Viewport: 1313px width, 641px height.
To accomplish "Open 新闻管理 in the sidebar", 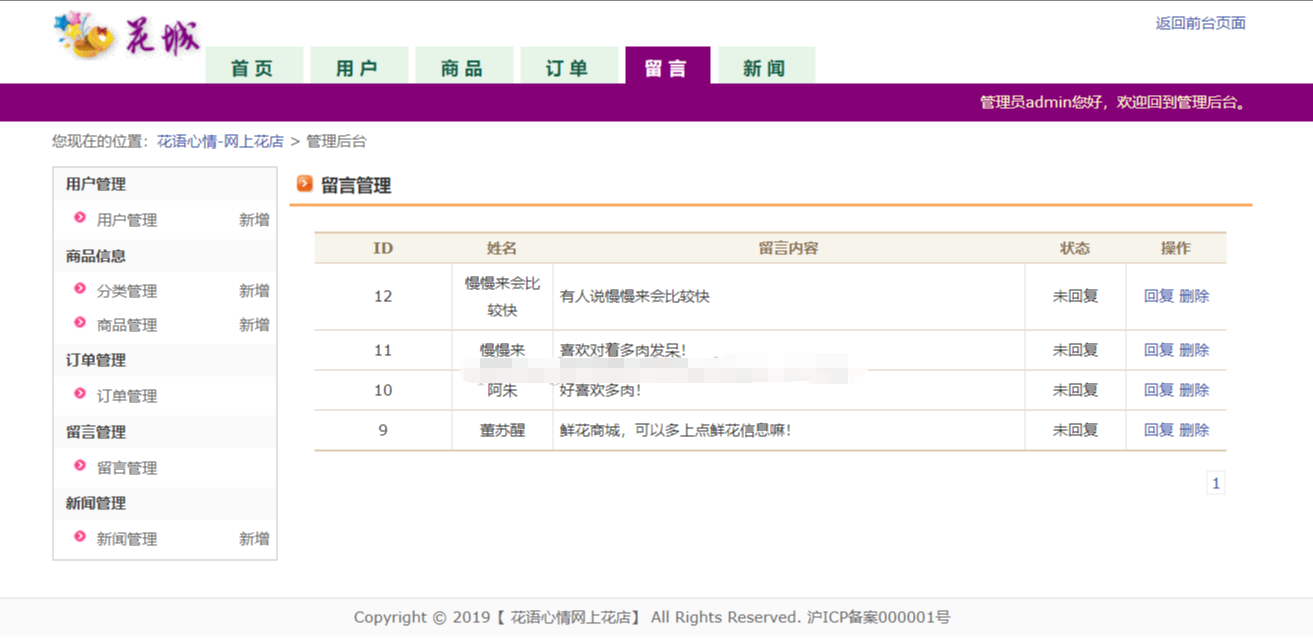I will coord(127,539).
